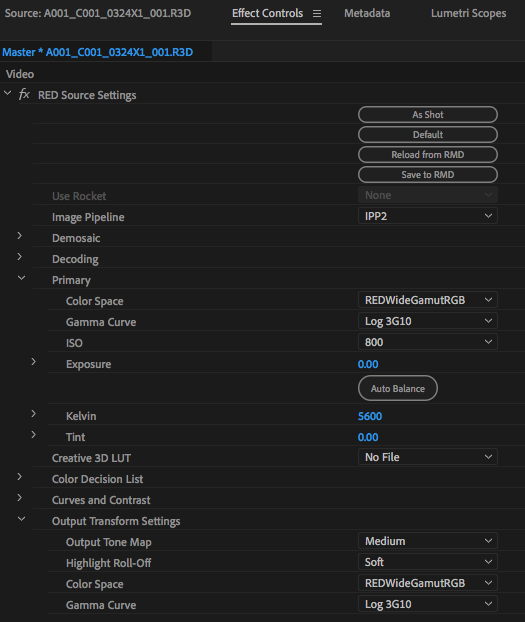The width and height of the screenshot is (525, 622).
Task: Expand the Kelvin parameter
Action: pyautogui.click(x=34, y=414)
